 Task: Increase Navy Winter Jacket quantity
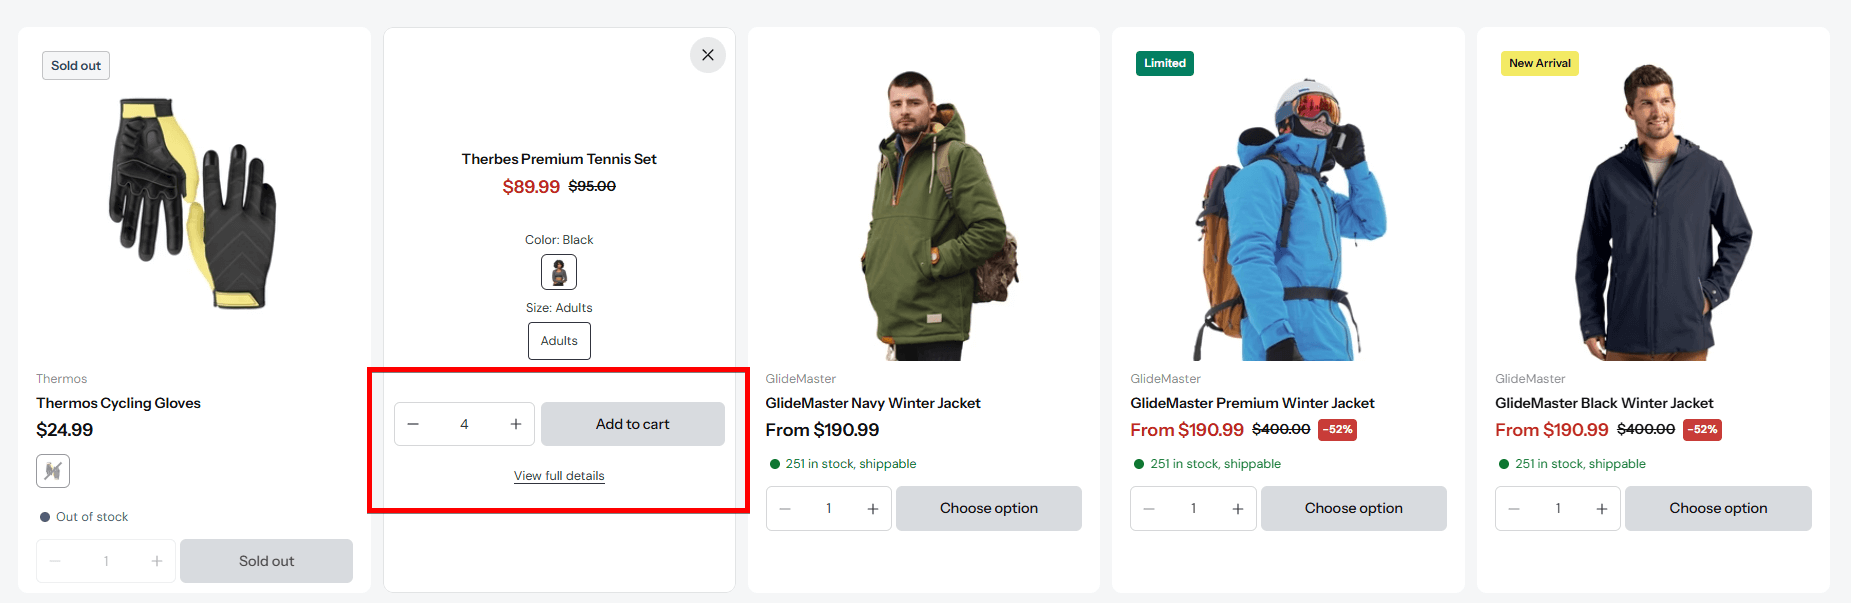point(872,509)
